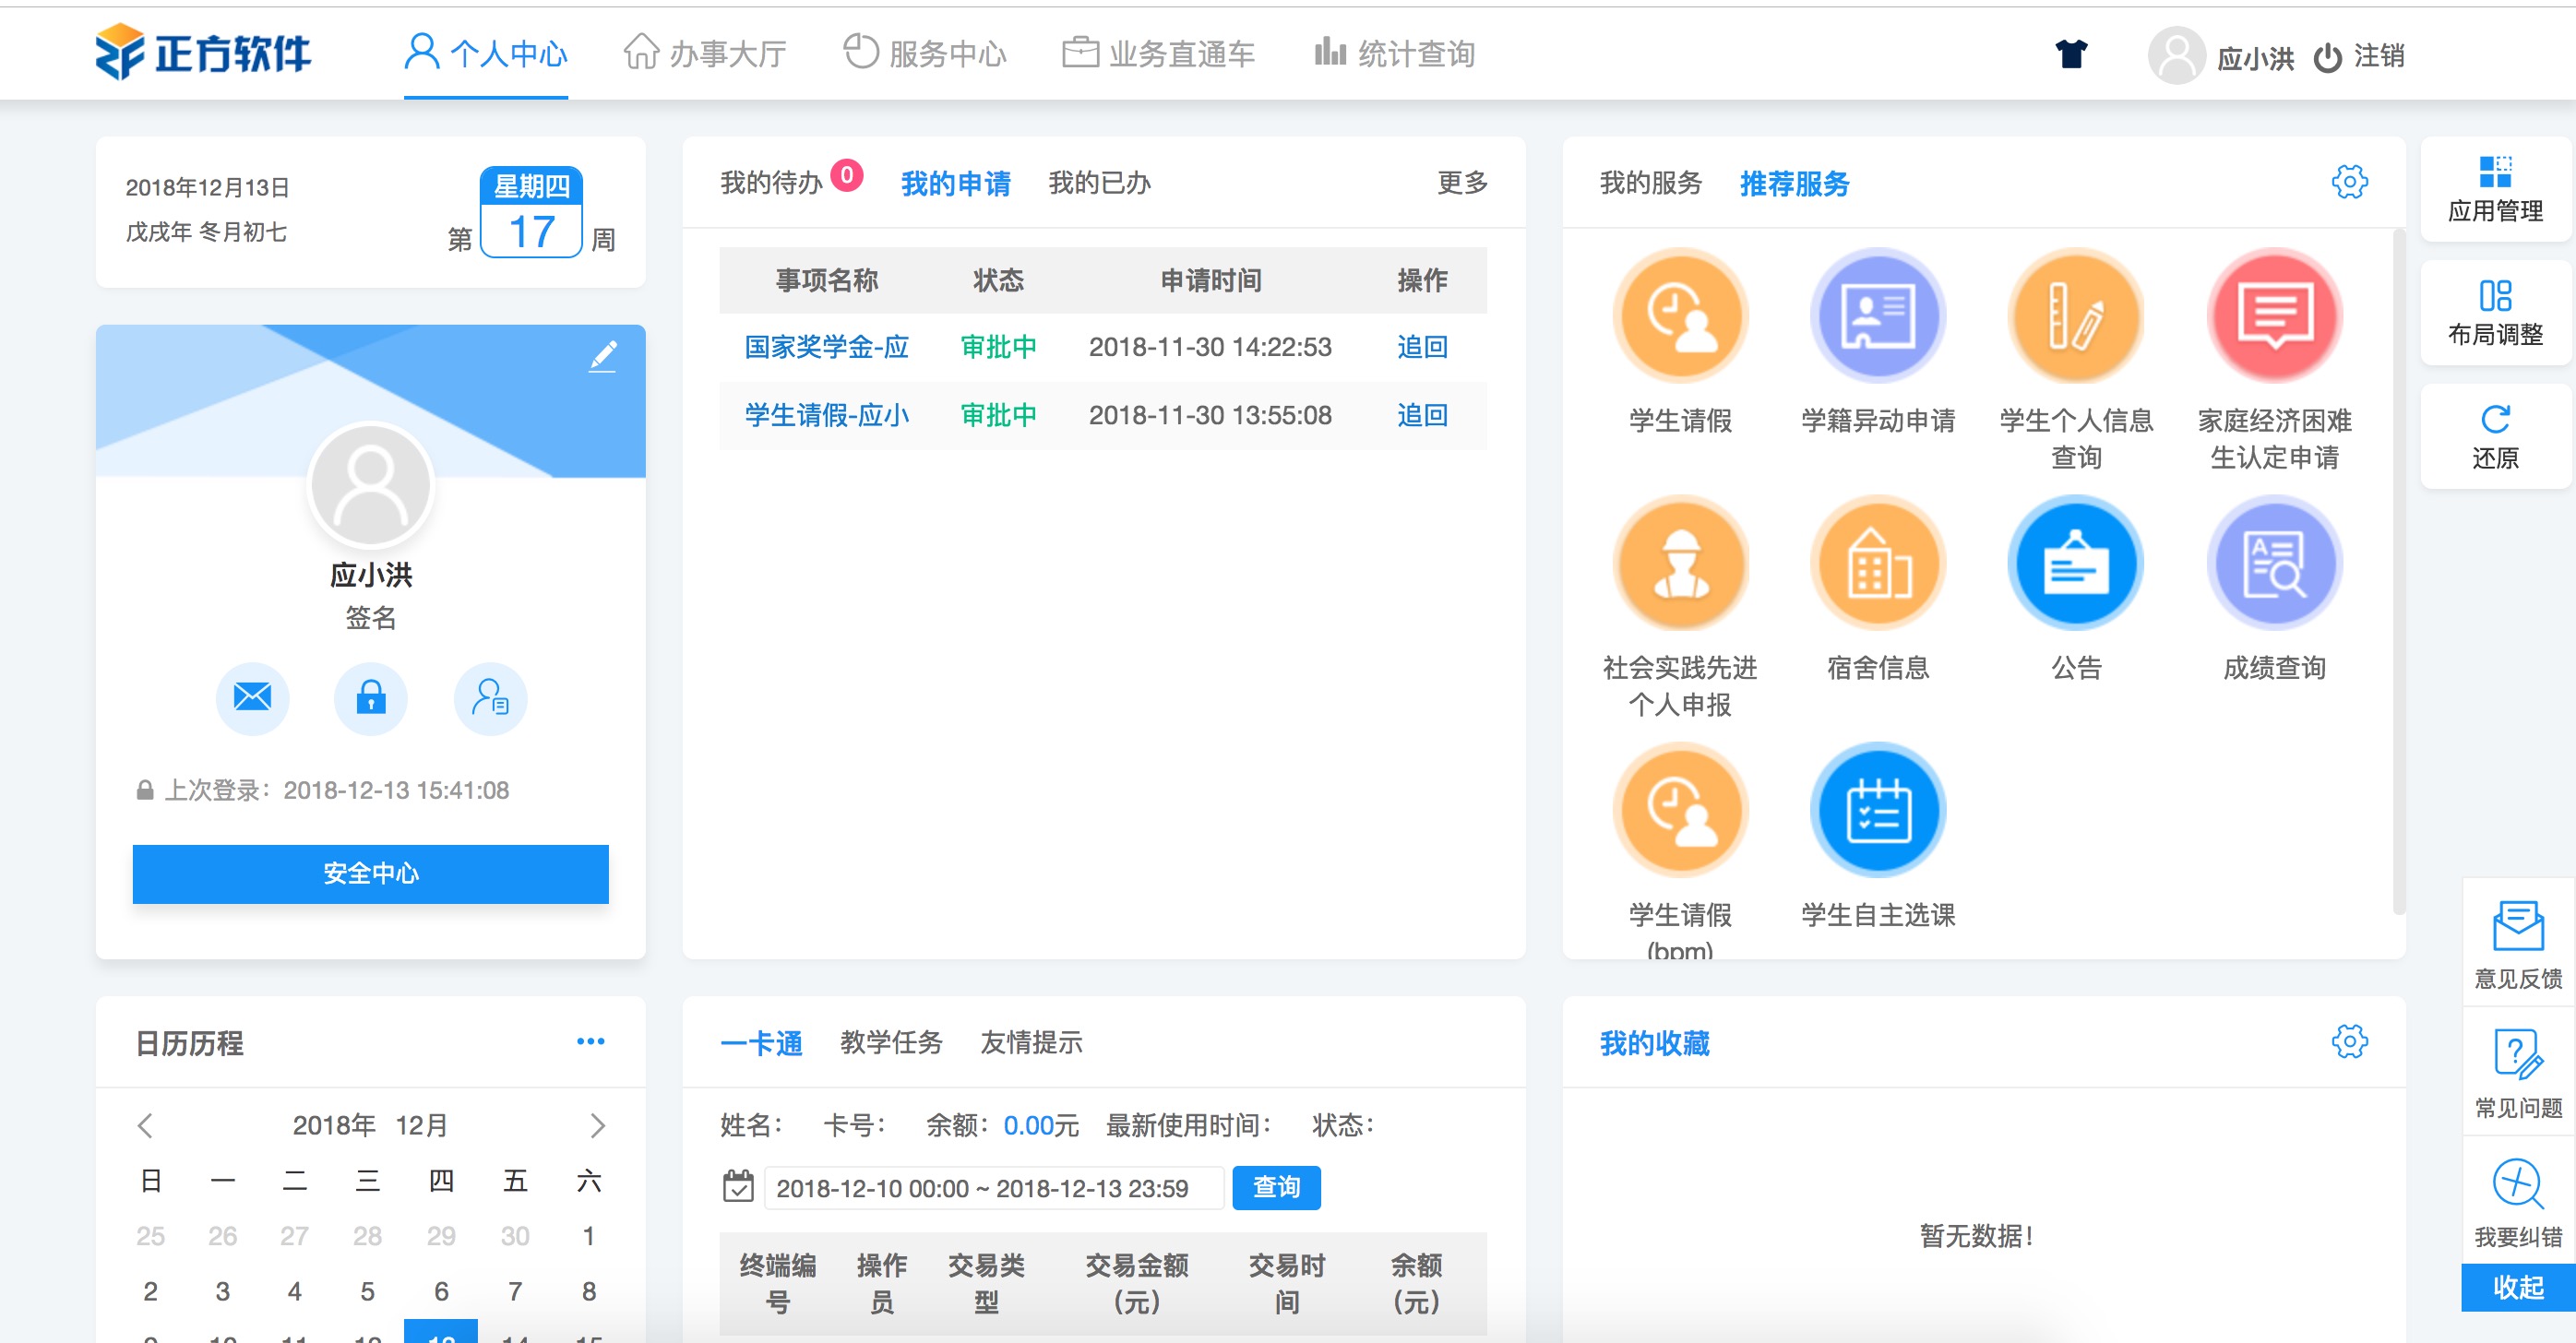This screenshot has height=1343, width=2576.
Task: Open the 学生请假 service icon
Action: pos(1680,316)
